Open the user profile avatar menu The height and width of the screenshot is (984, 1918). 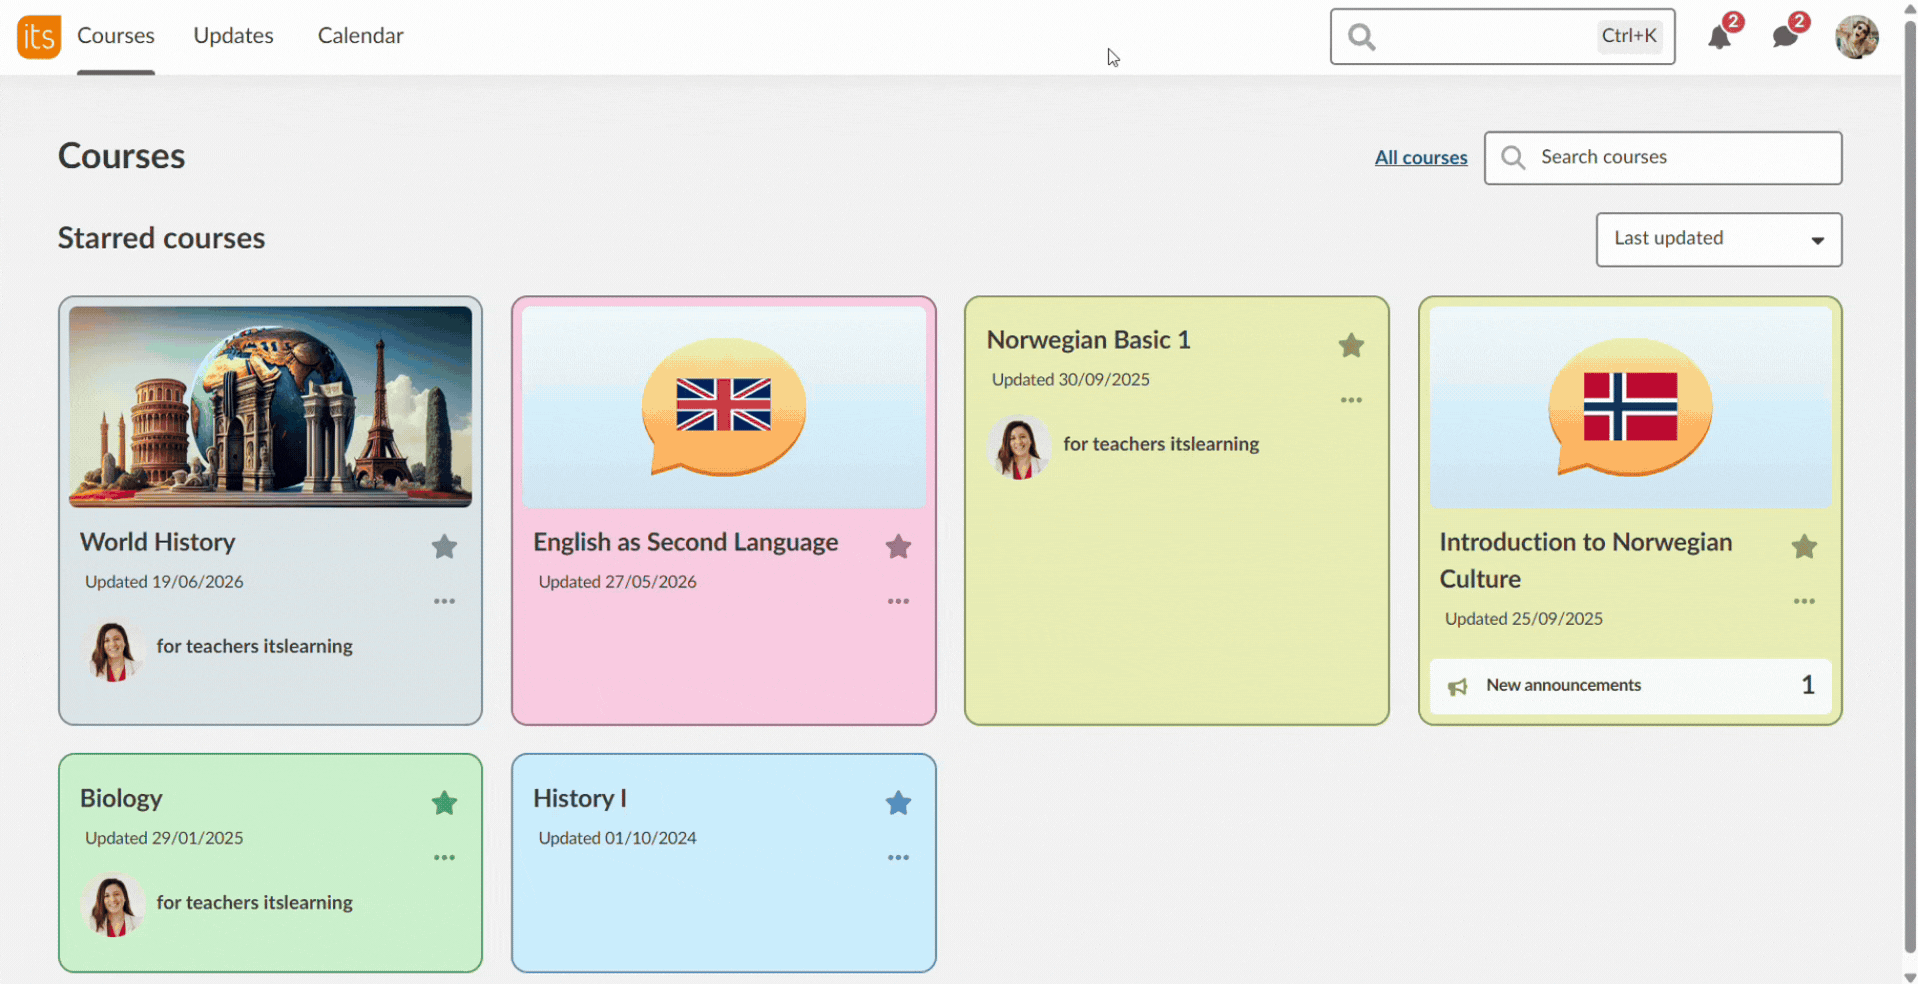point(1857,37)
